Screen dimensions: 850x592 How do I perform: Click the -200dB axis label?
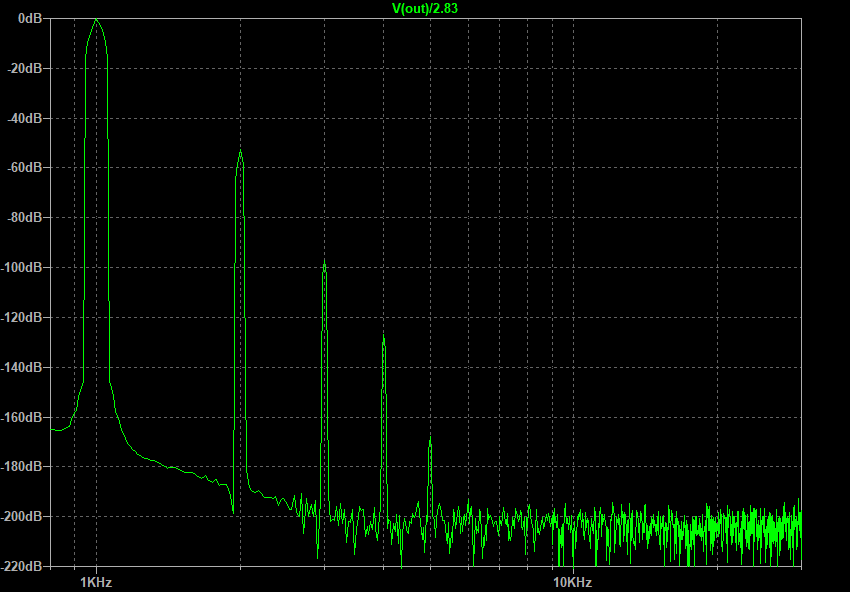(x=21, y=516)
